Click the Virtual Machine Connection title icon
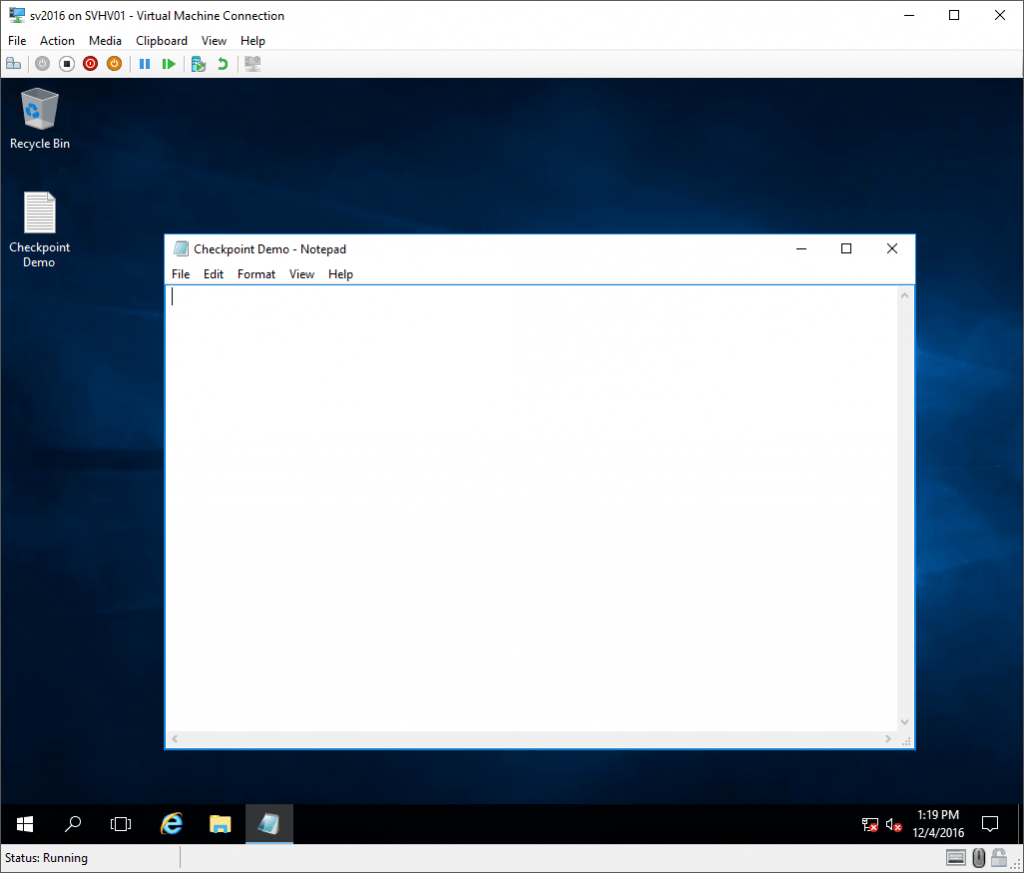 pyautogui.click(x=17, y=15)
